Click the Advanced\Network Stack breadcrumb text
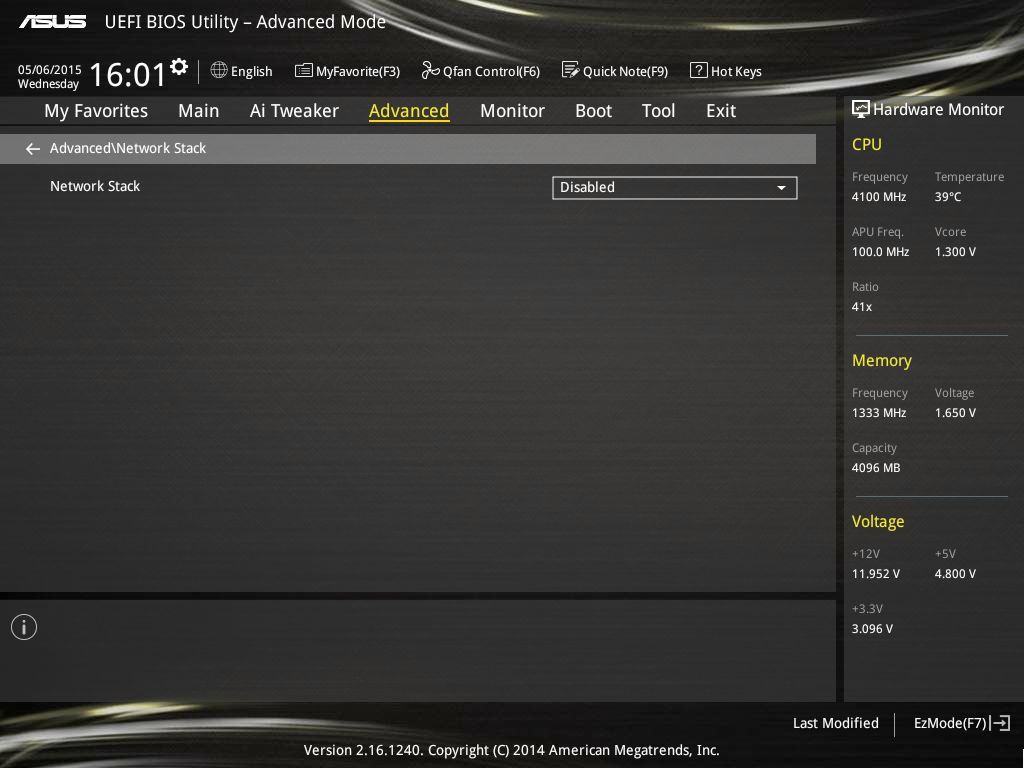1024x768 pixels. click(128, 148)
